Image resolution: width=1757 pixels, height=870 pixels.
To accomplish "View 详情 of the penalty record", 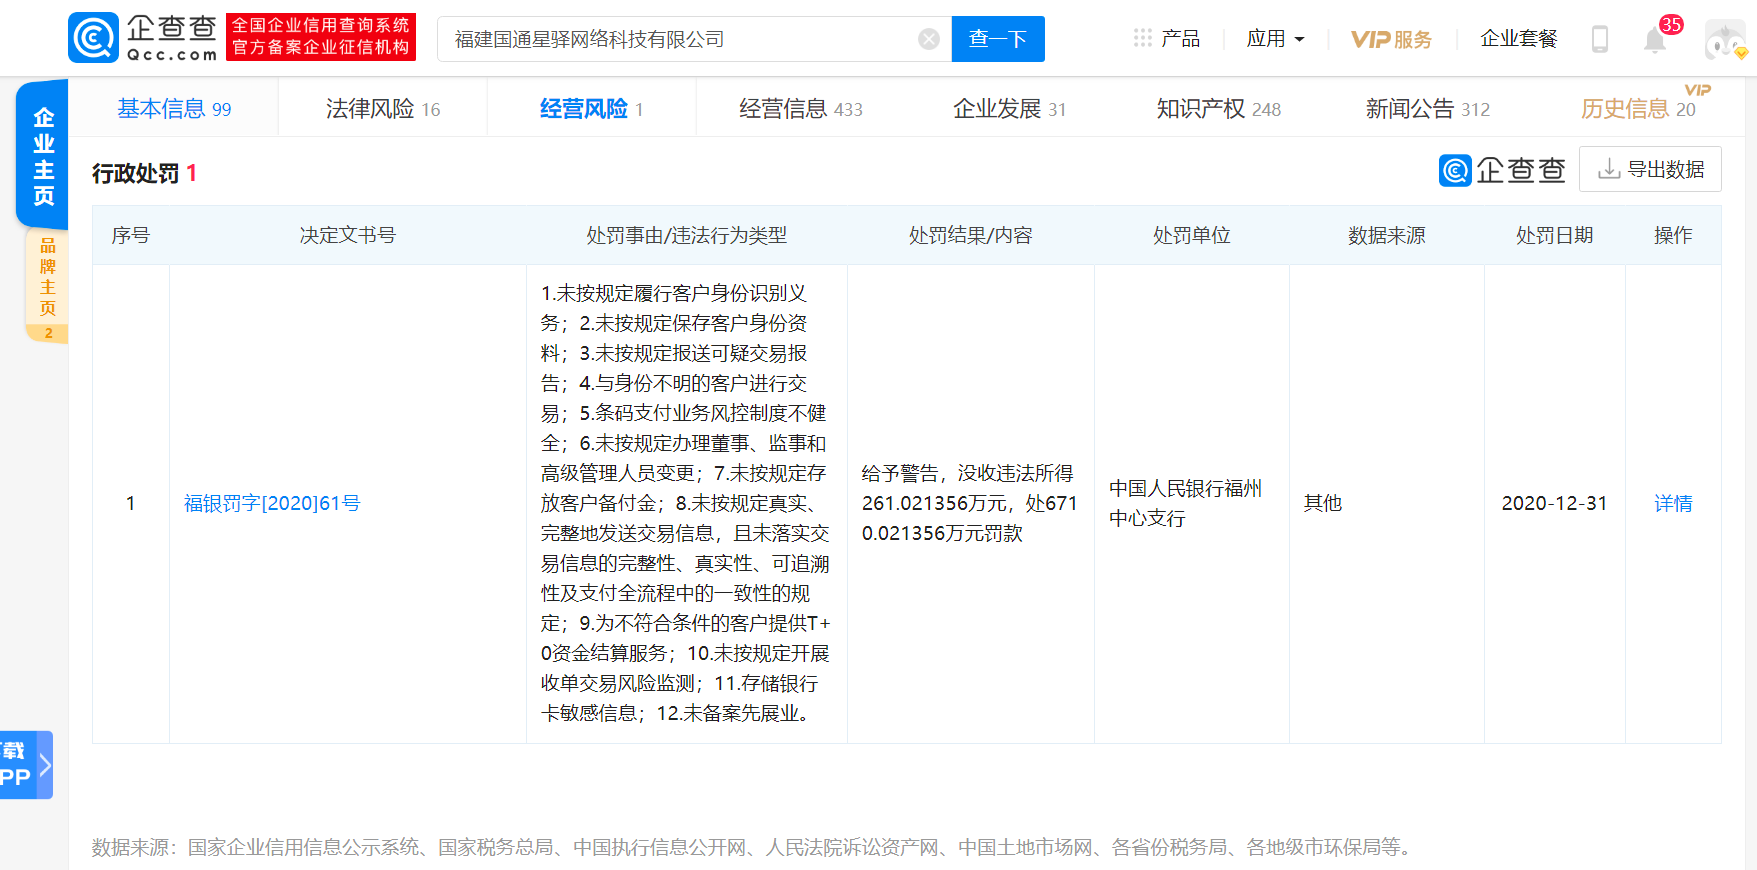I will coord(1672,504).
